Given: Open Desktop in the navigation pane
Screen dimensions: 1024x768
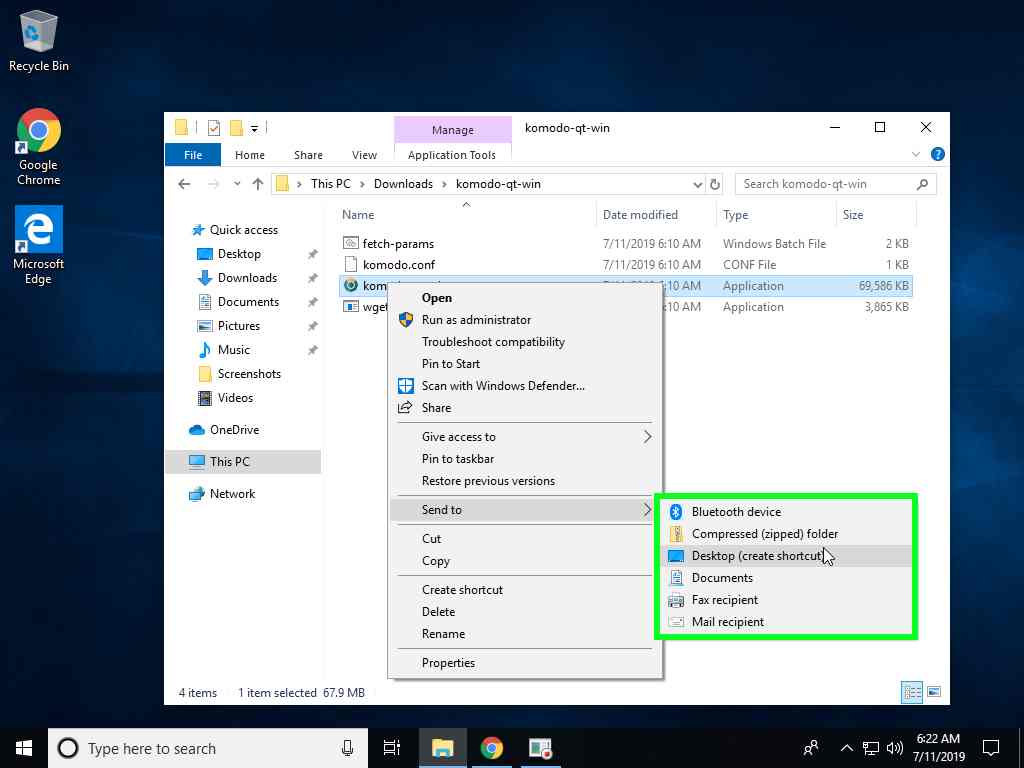Looking at the screenshot, I should tap(239, 254).
